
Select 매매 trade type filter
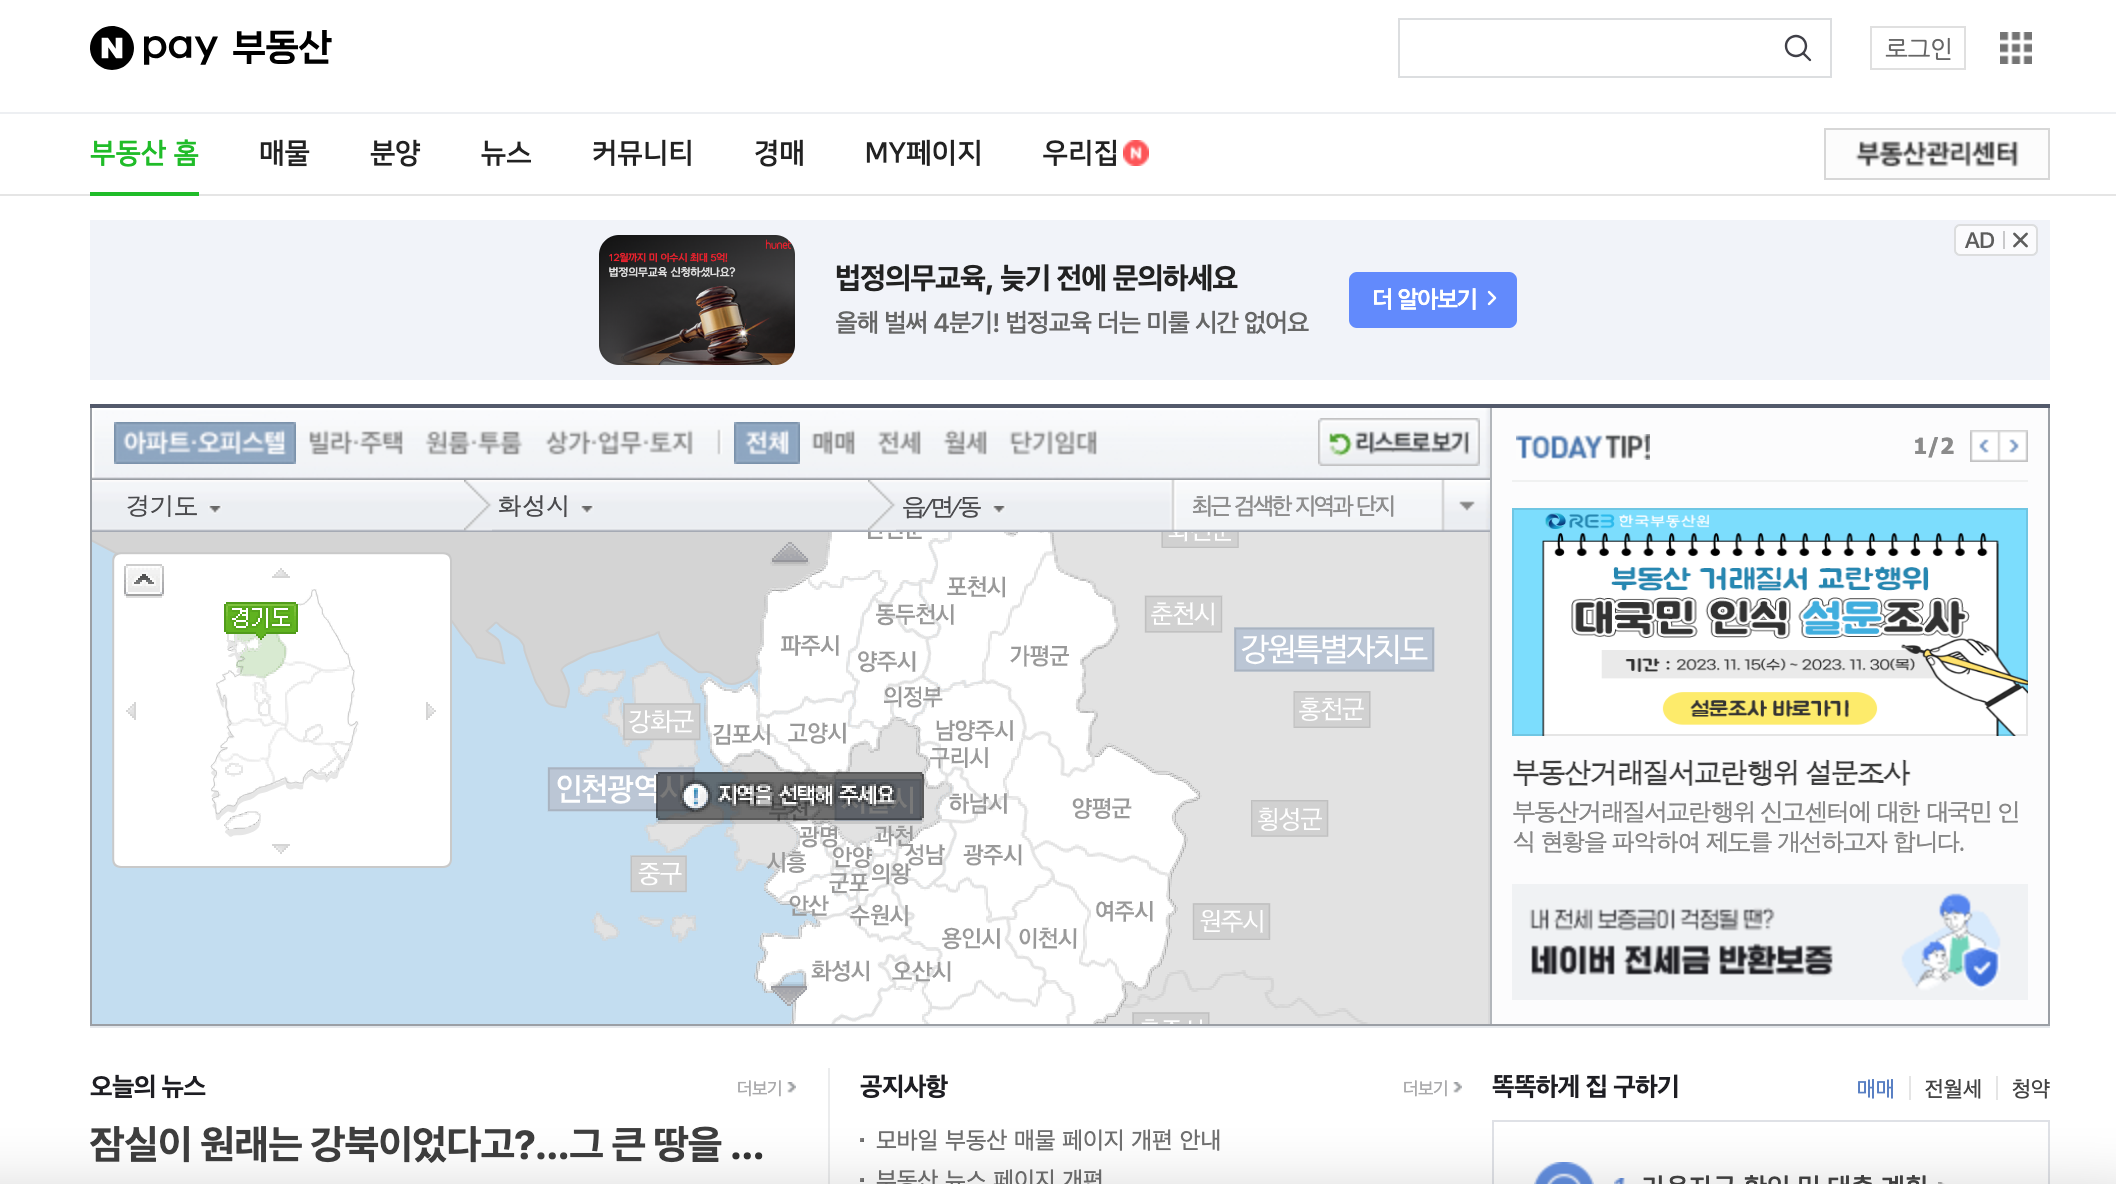point(834,442)
